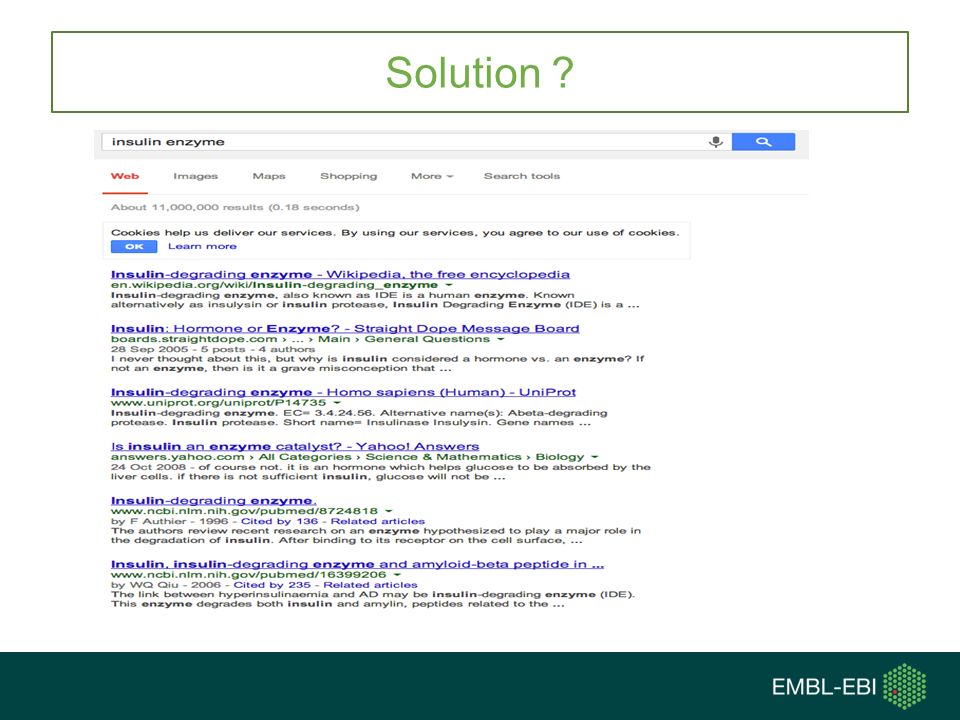
Task: Click '28 Sep 2005 - 5 posts' text
Action: coord(178,350)
